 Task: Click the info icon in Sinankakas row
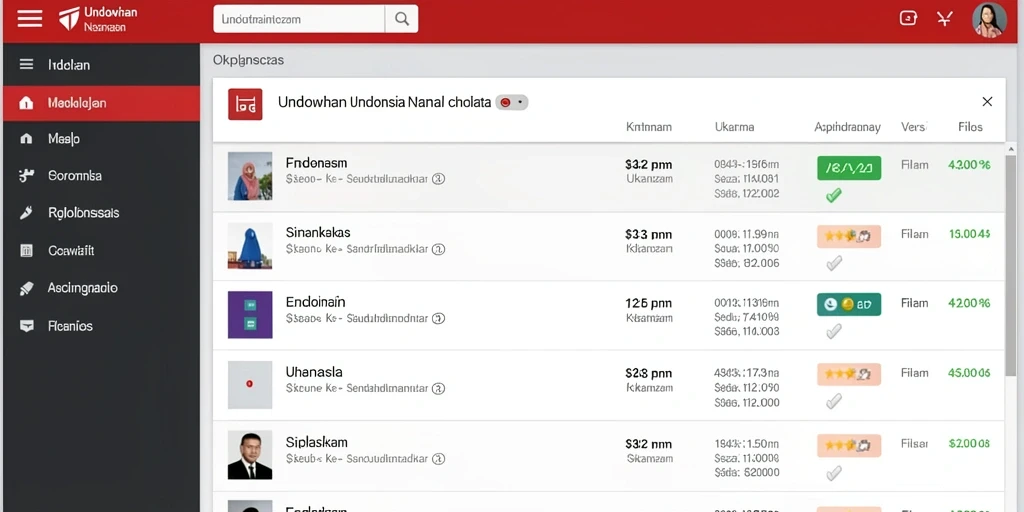point(439,249)
